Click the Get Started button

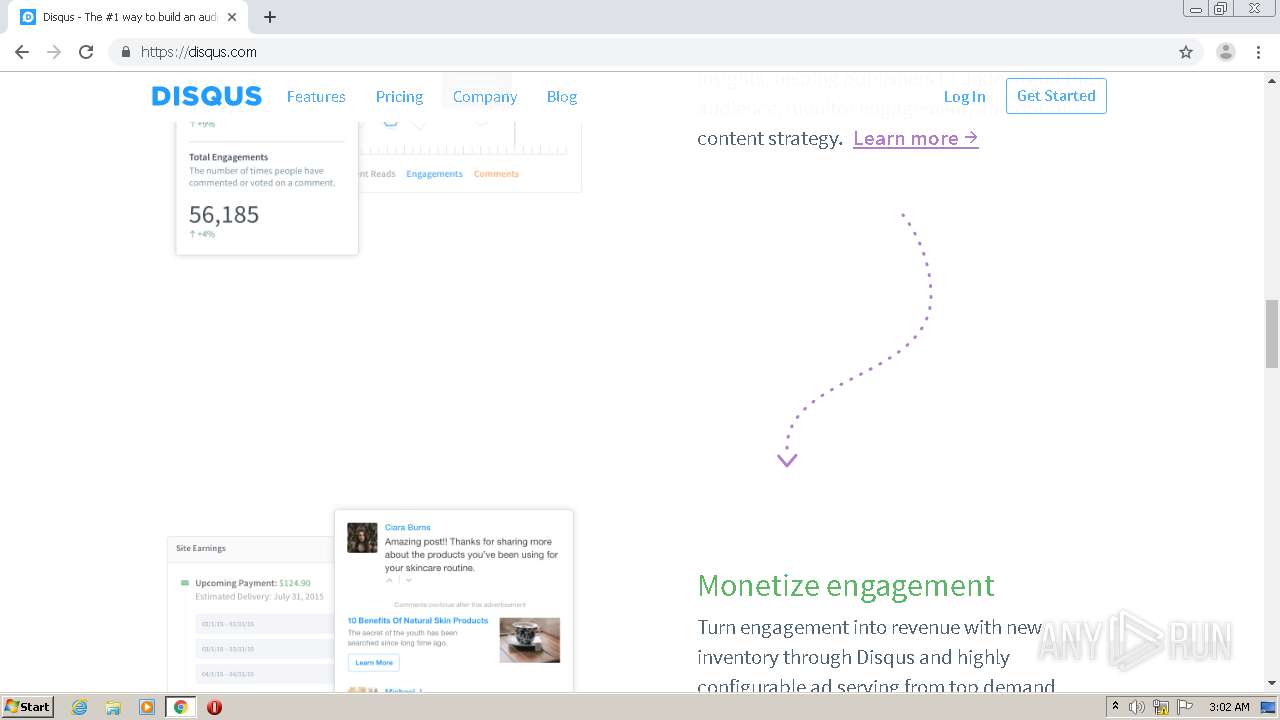tap(1056, 96)
